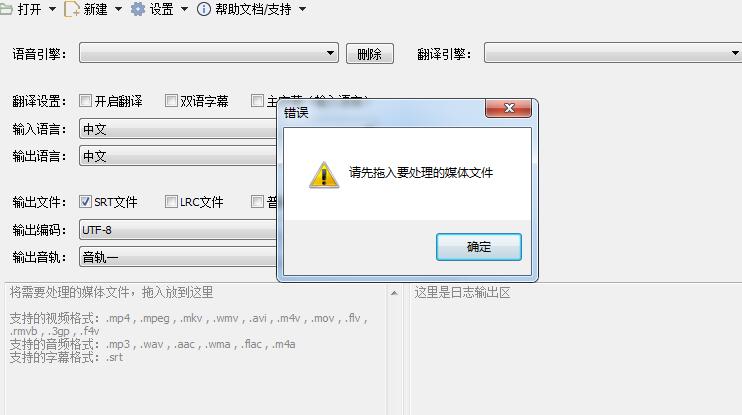Click the help info circle icon
742x415 pixels.
(203, 9)
